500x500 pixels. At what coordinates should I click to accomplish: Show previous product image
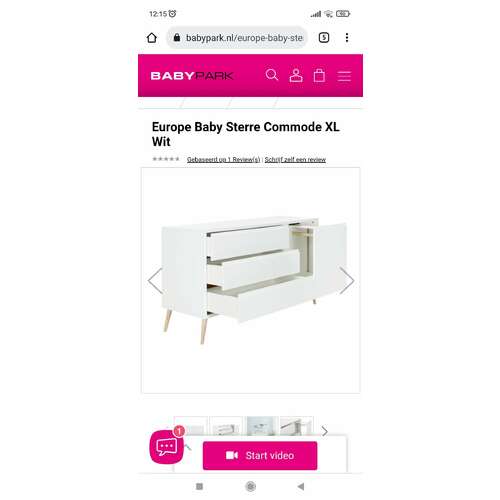[155, 280]
